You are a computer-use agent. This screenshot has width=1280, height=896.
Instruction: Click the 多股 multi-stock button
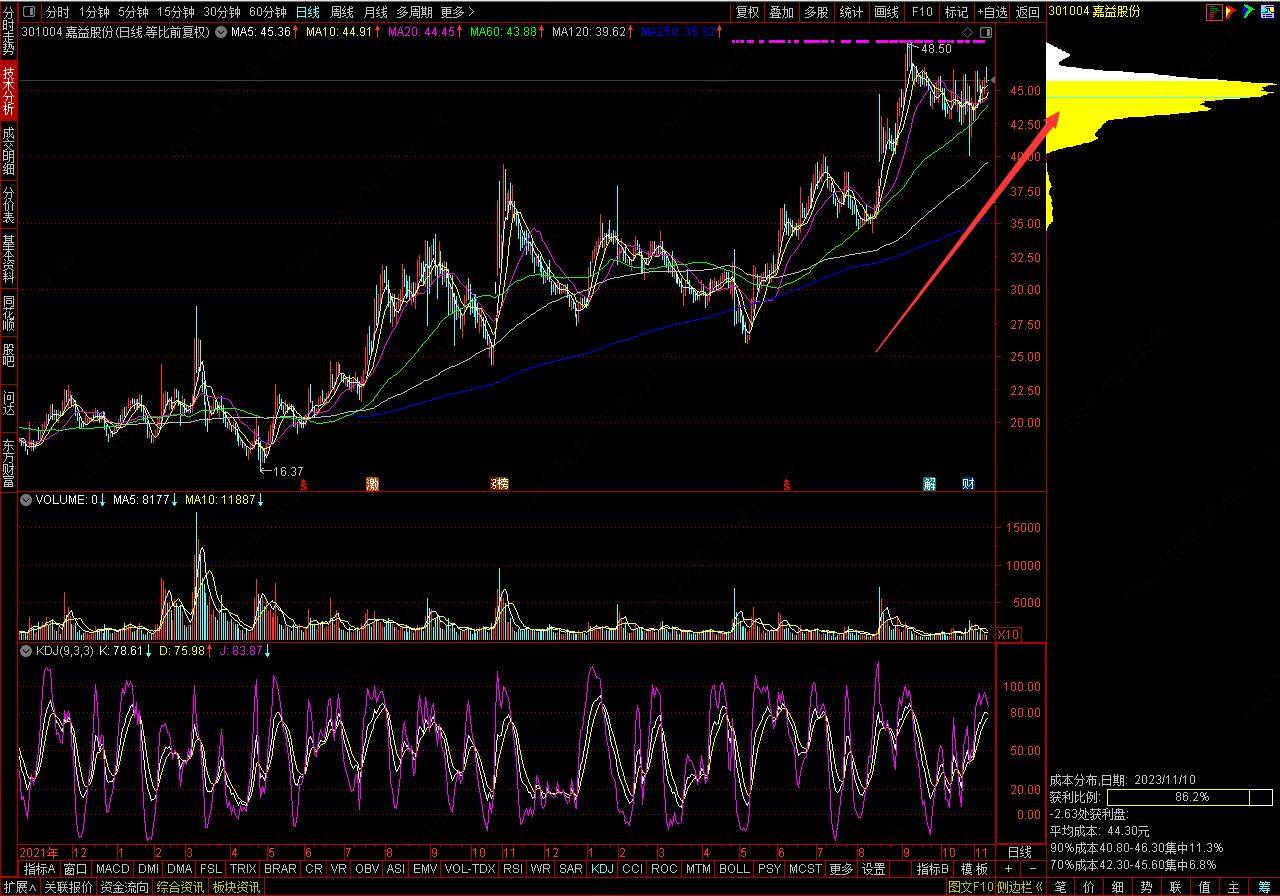816,12
